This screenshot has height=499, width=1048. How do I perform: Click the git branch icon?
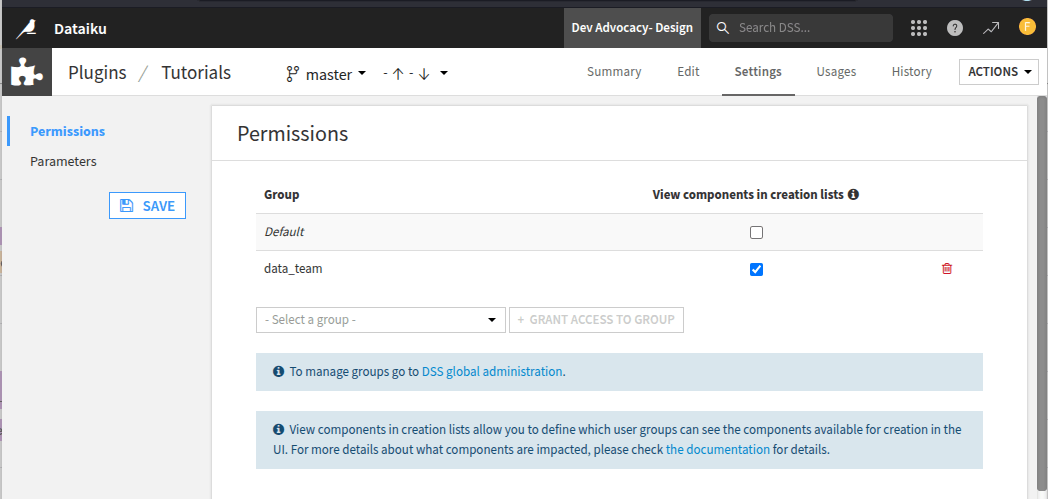click(292, 73)
